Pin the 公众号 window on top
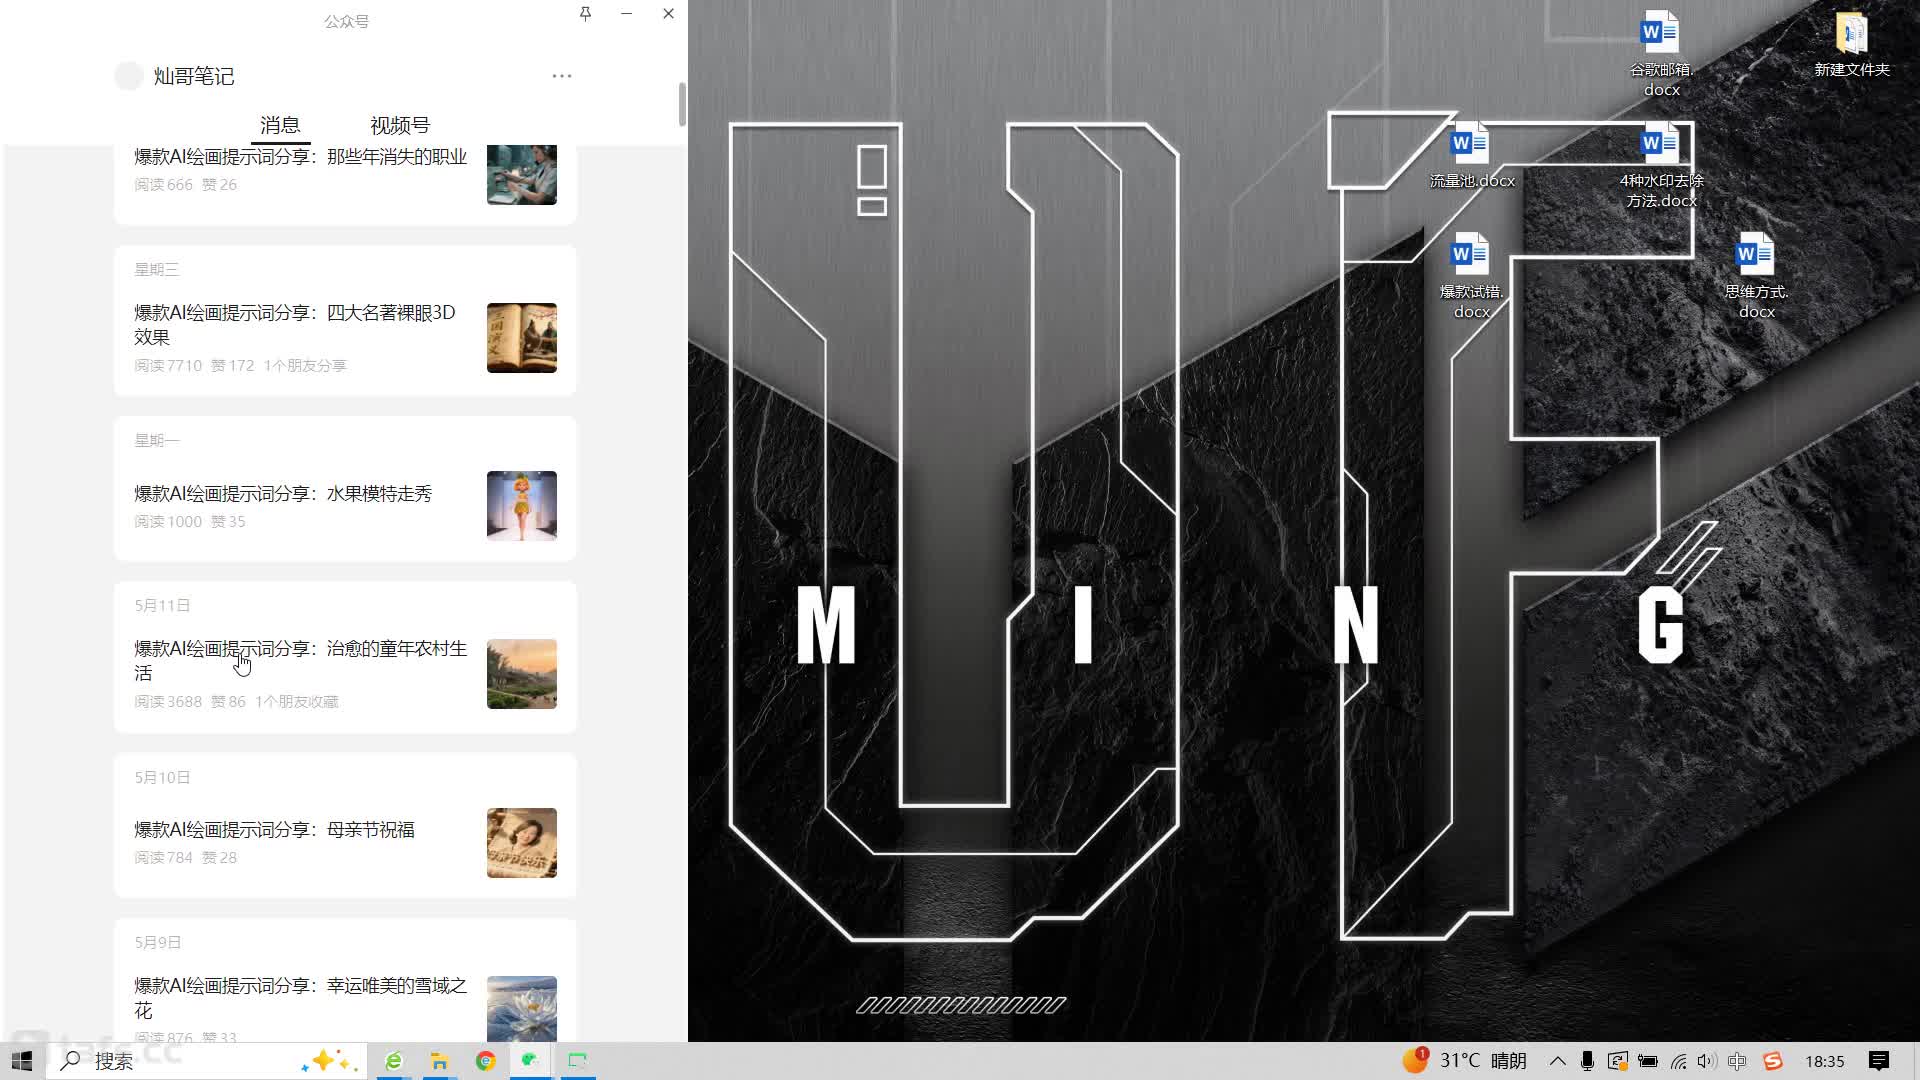Image resolution: width=1920 pixels, height=1080 pixels. pos(585,14)
